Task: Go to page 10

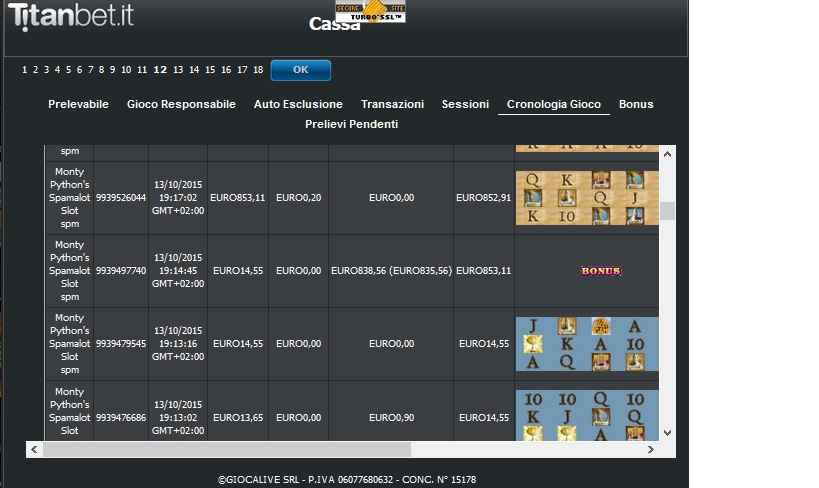Action: click(126, 69)
